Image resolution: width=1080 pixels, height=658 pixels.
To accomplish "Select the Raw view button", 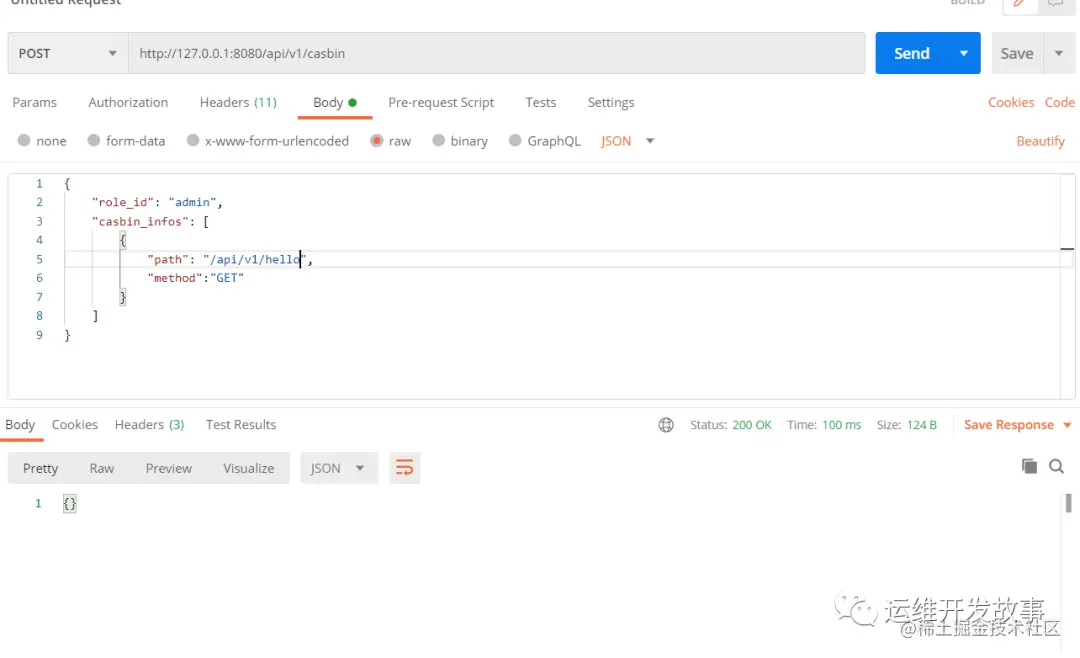I will click(x=101, y=469).
